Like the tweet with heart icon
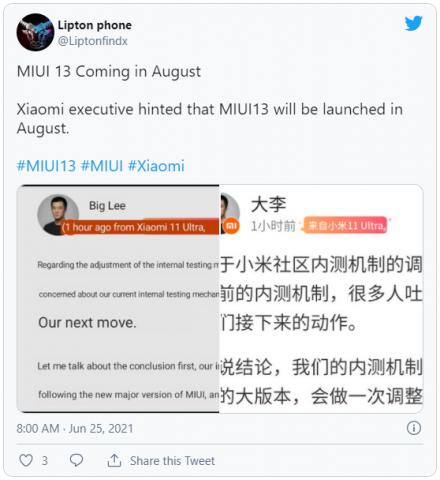 [26, 460]
